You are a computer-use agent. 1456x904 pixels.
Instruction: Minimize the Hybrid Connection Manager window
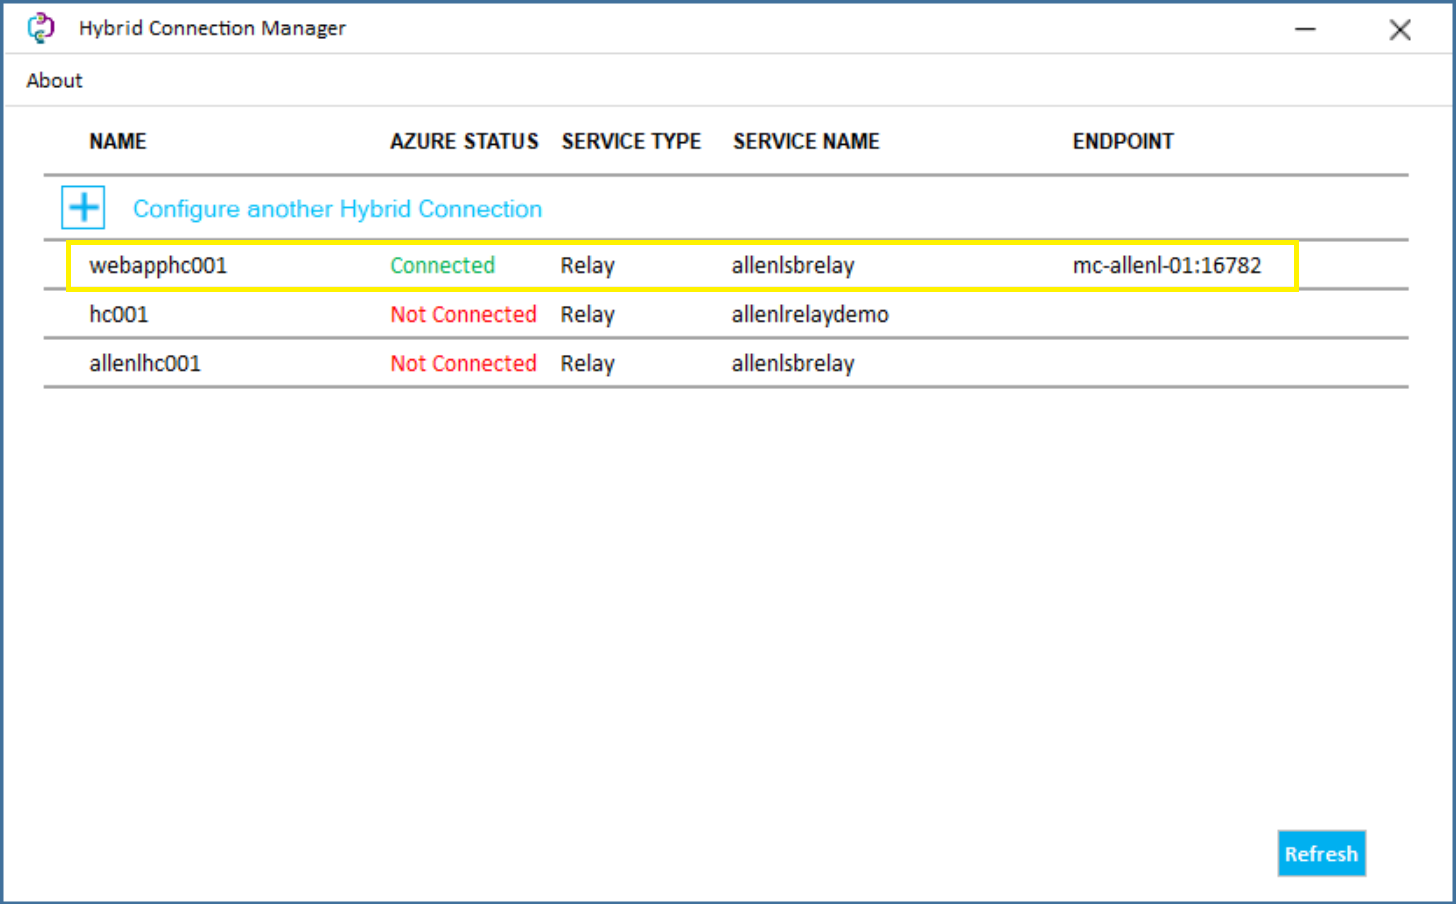pyautogui.click(x=1305, y=29)
